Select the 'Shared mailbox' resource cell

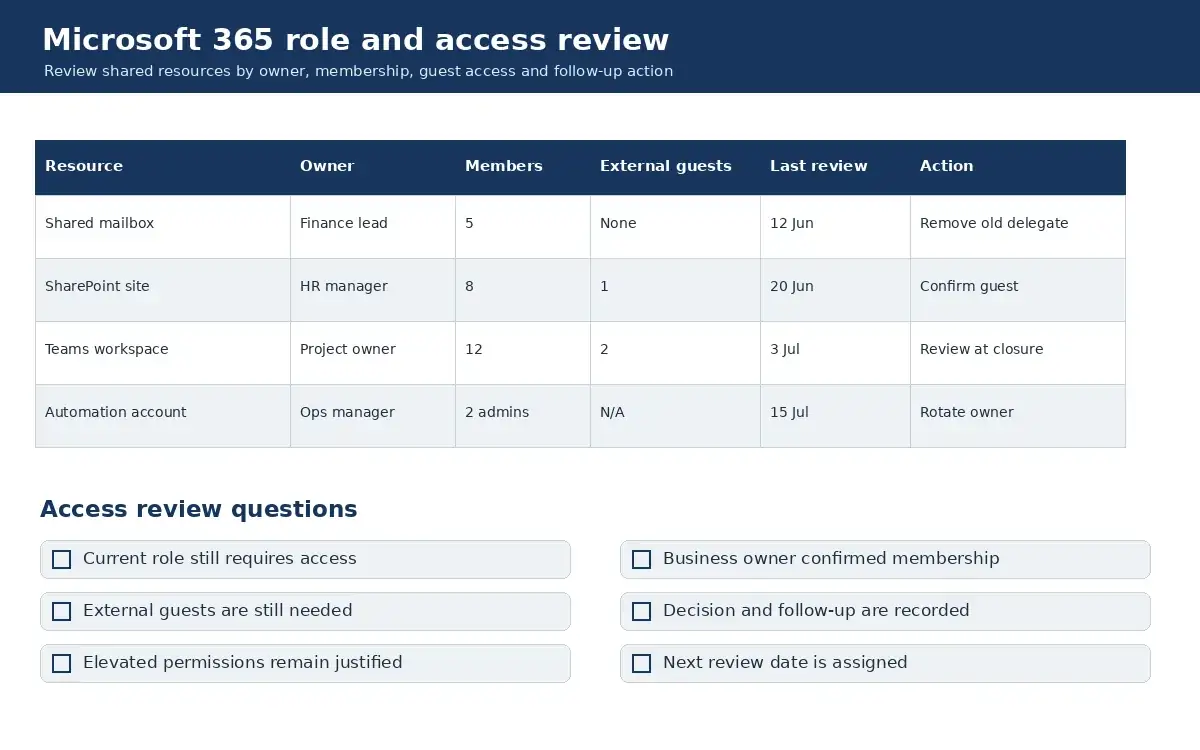point(163,226)
